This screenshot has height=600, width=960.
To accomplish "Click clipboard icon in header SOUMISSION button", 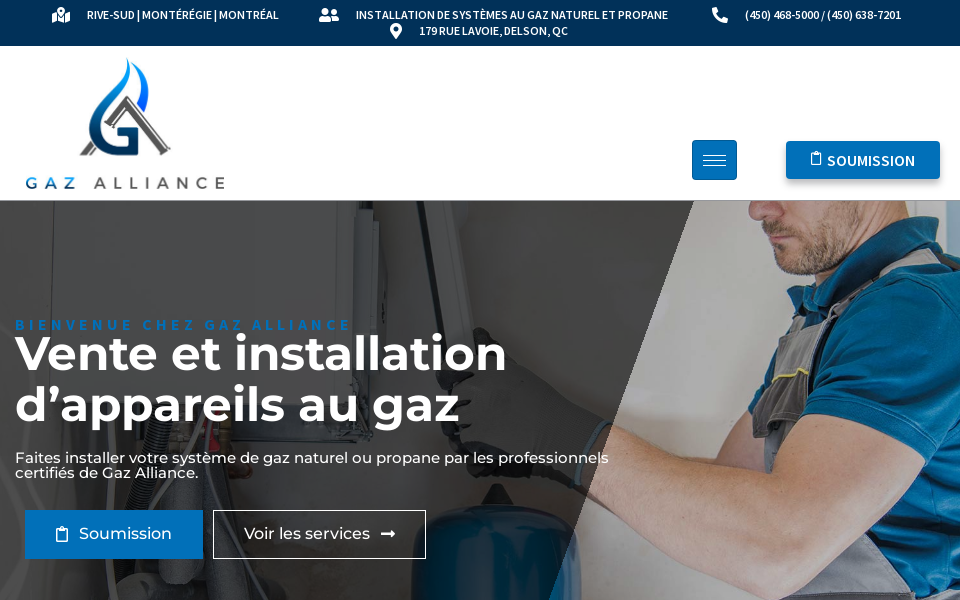I will coord(816,159).
